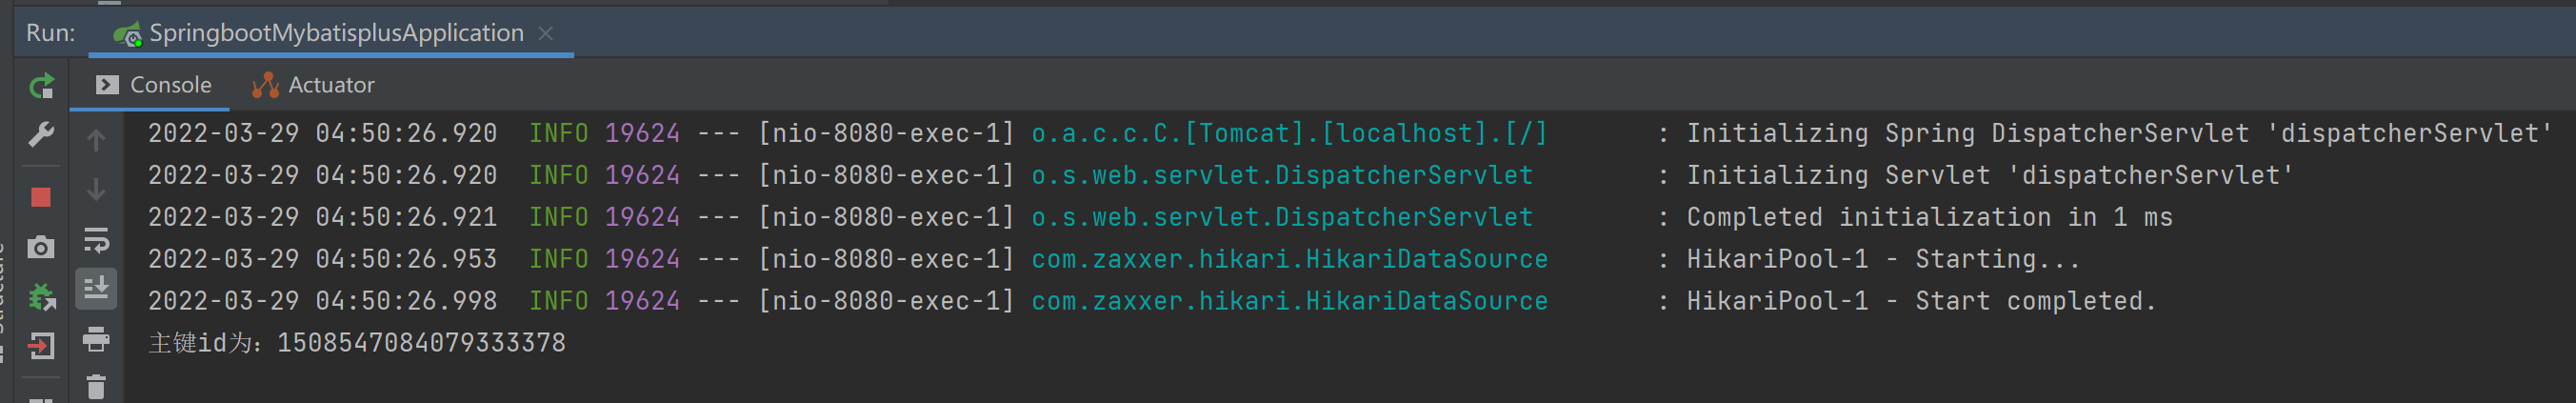Toggle soft-wrap in console

pos(96,240)
